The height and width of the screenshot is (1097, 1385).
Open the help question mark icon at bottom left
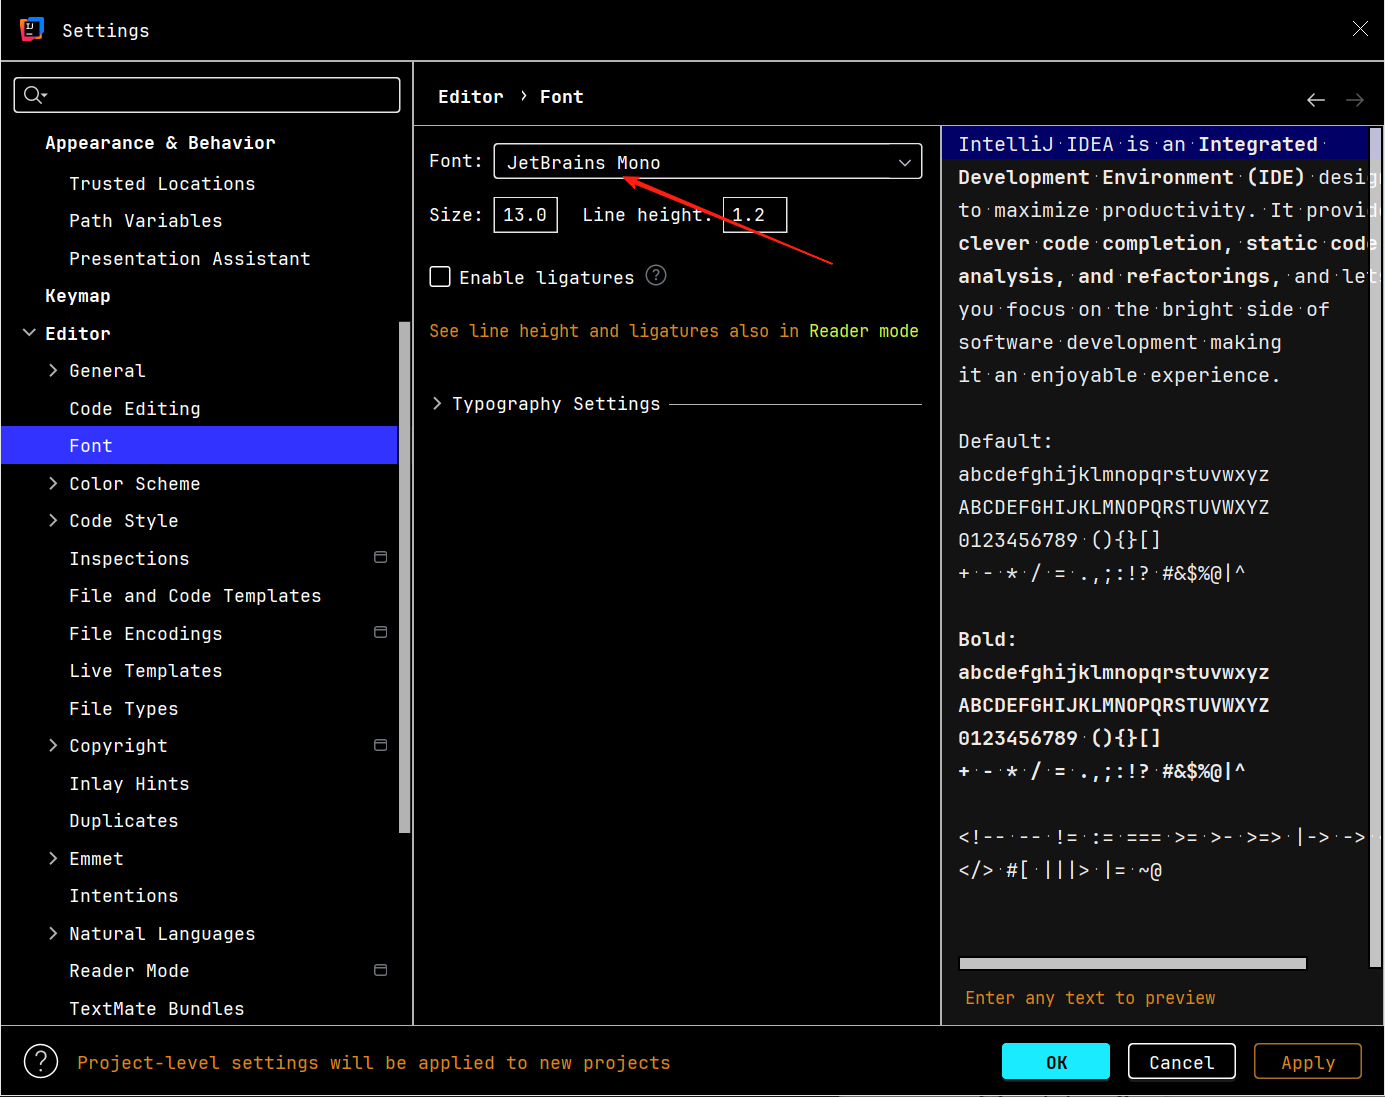(x=41, y=1061)
